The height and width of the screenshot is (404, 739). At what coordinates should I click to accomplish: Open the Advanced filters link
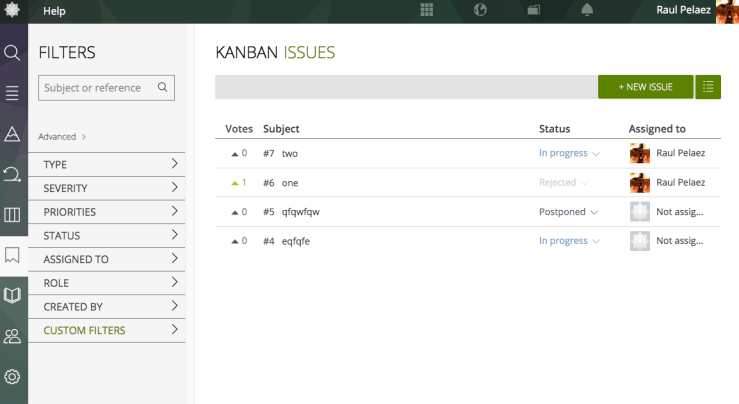[x=61, y=137]
